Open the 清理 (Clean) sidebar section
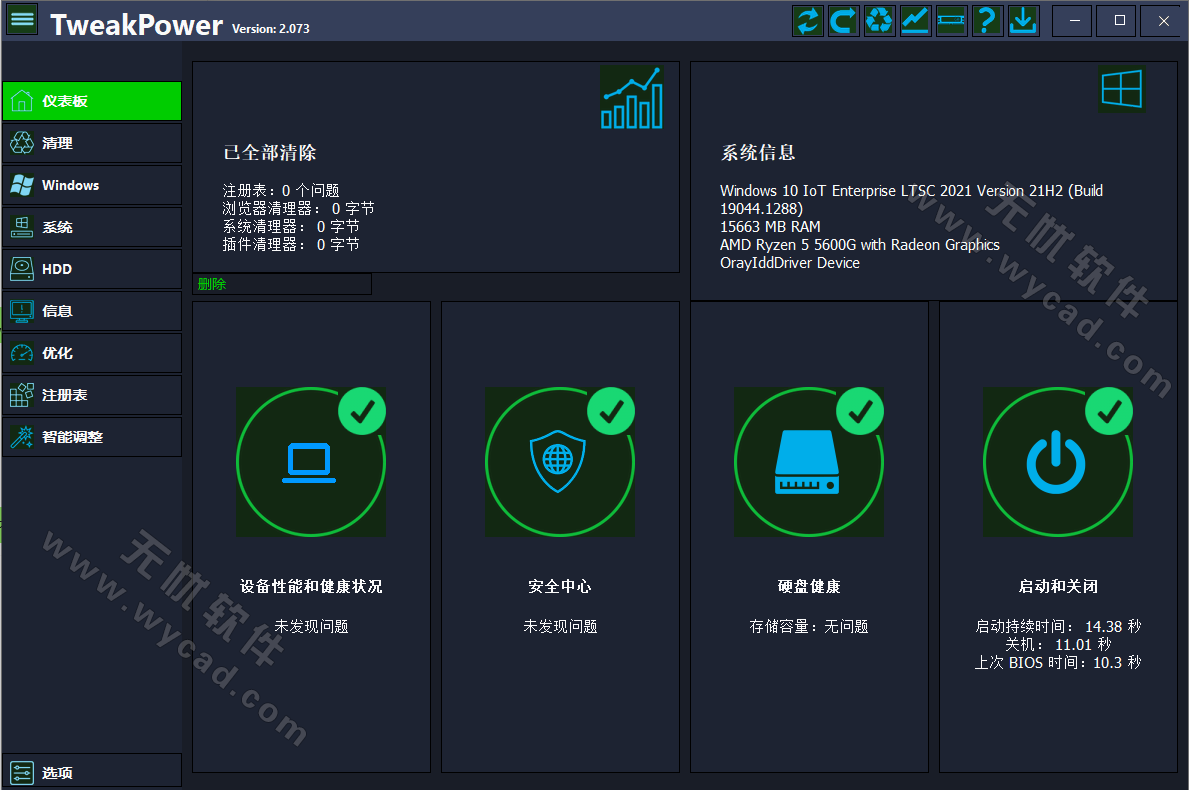The width and height of the screenshot is (1189, 790). (91, 143)
